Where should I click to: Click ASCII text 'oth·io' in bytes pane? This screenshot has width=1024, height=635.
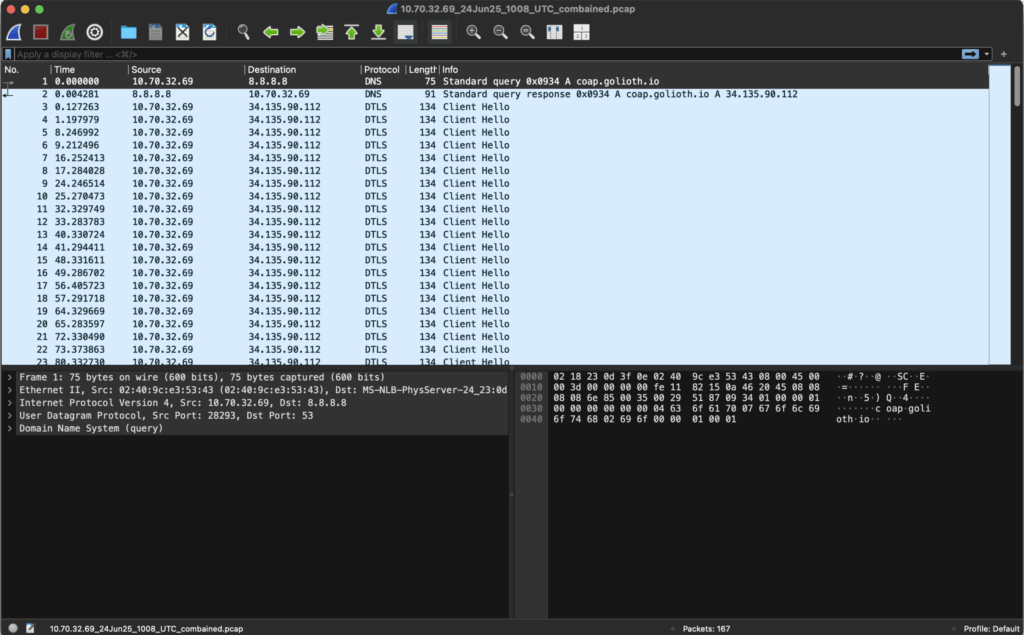point(853,419)
